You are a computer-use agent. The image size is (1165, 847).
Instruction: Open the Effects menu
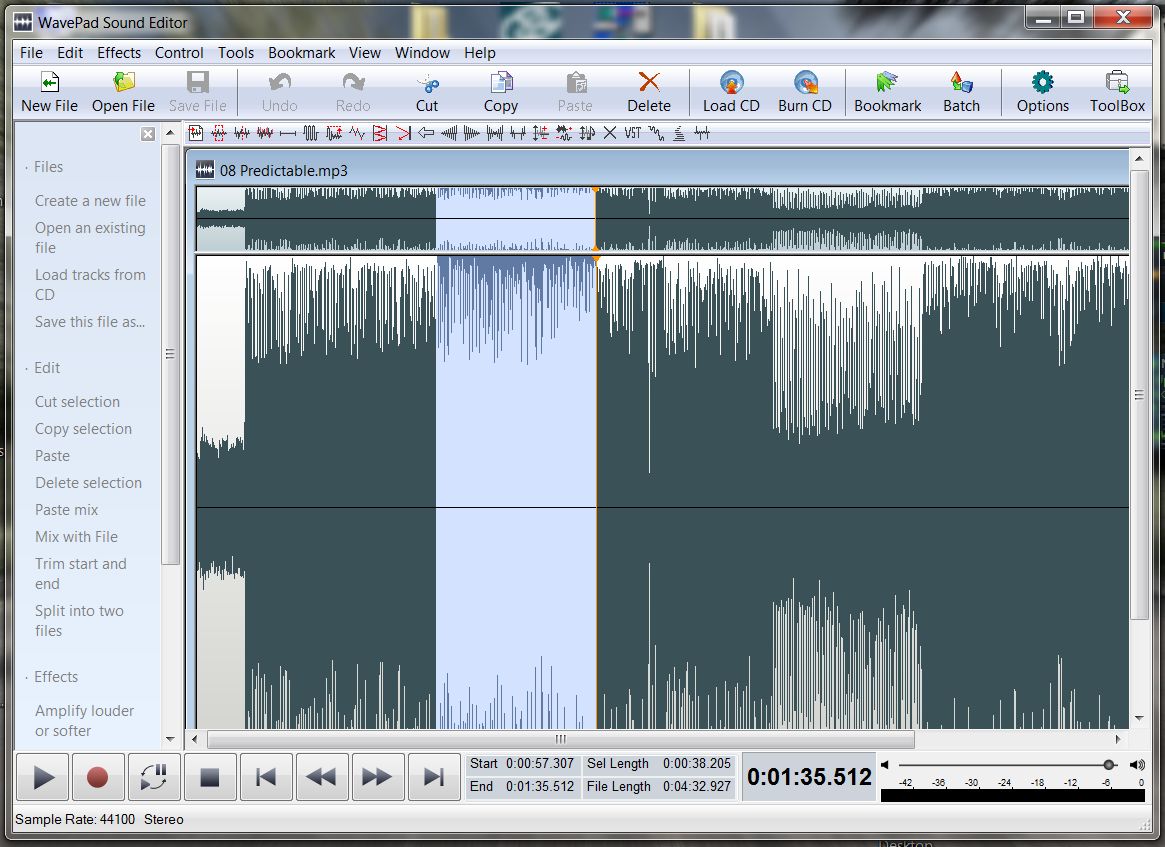point(119,53)
